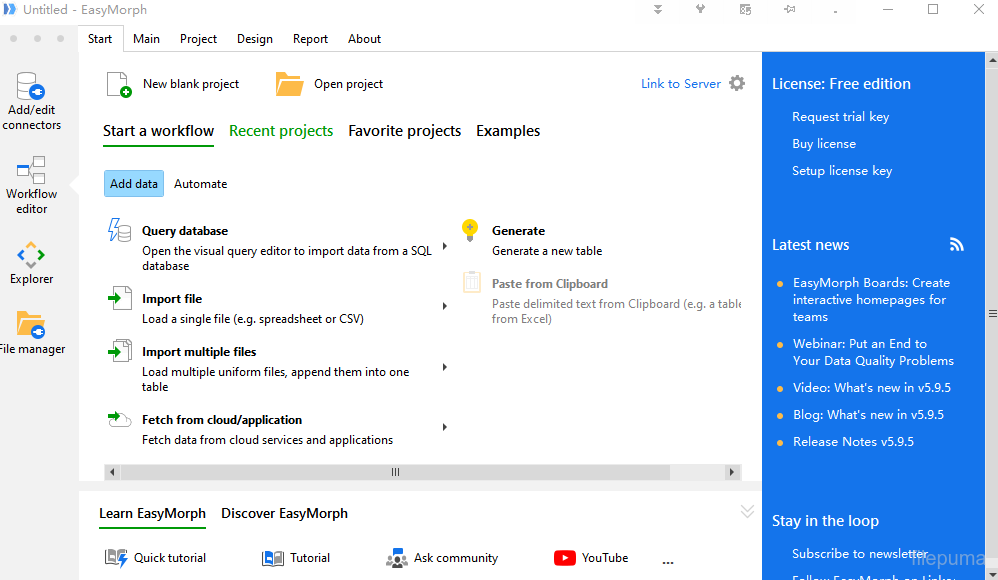Click the horizontal scrollbar under workflow list

pos(395,472)
